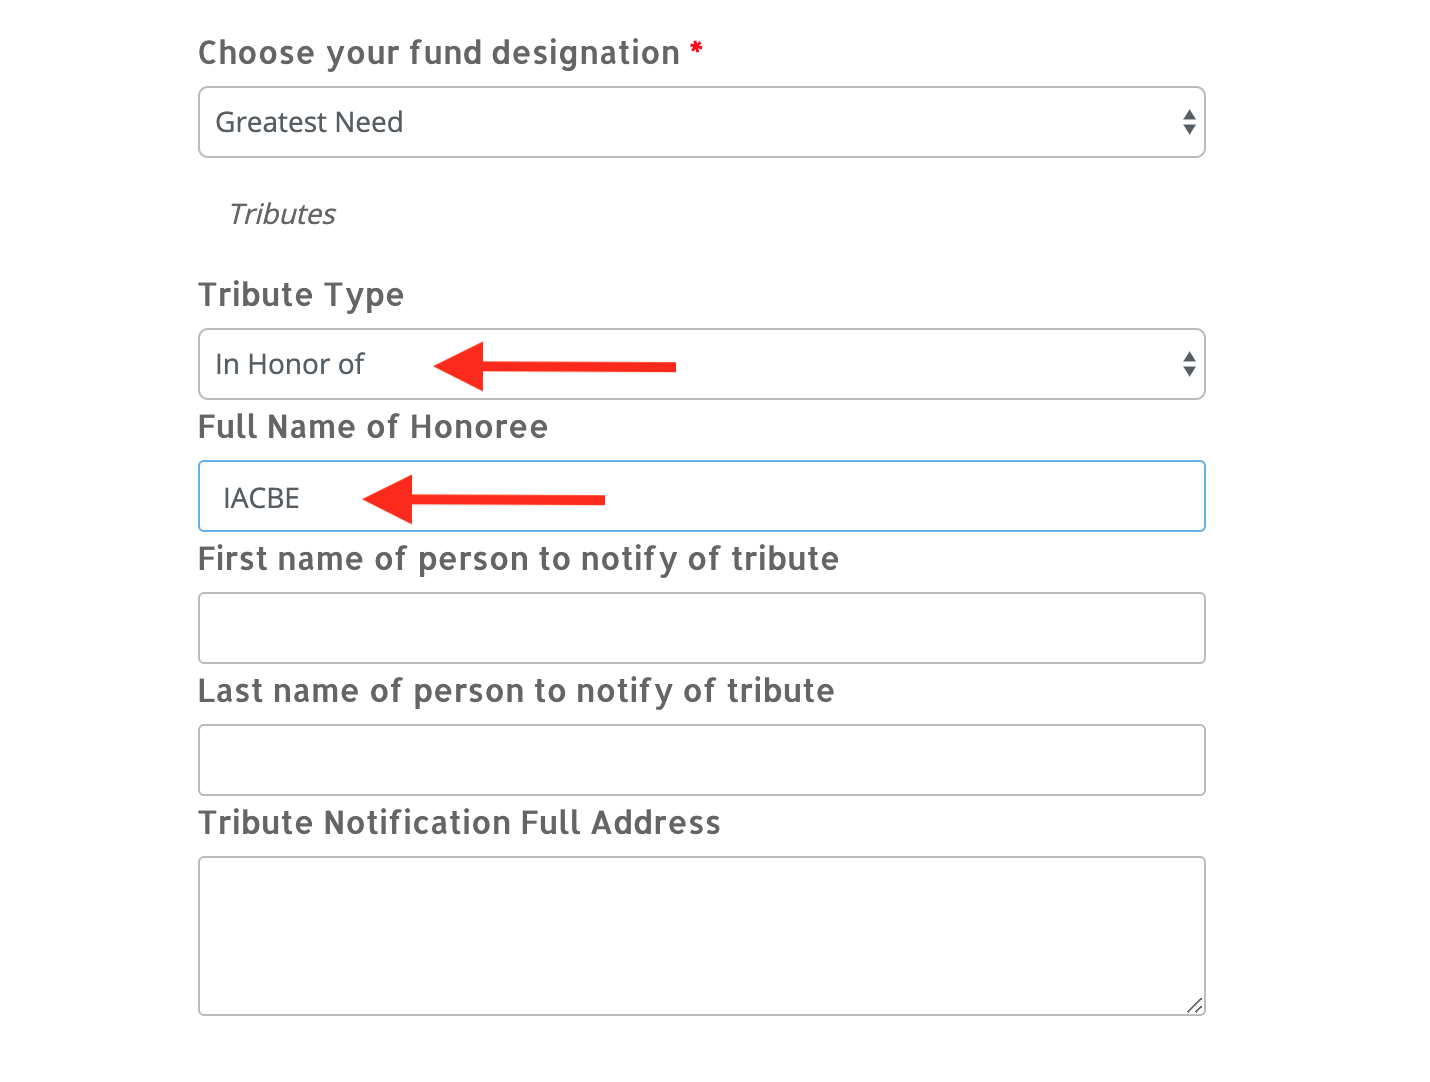Screen dimensions: 1430x1082
Task: Click the italic Tributes section heading
Action: tap(282, 214)
